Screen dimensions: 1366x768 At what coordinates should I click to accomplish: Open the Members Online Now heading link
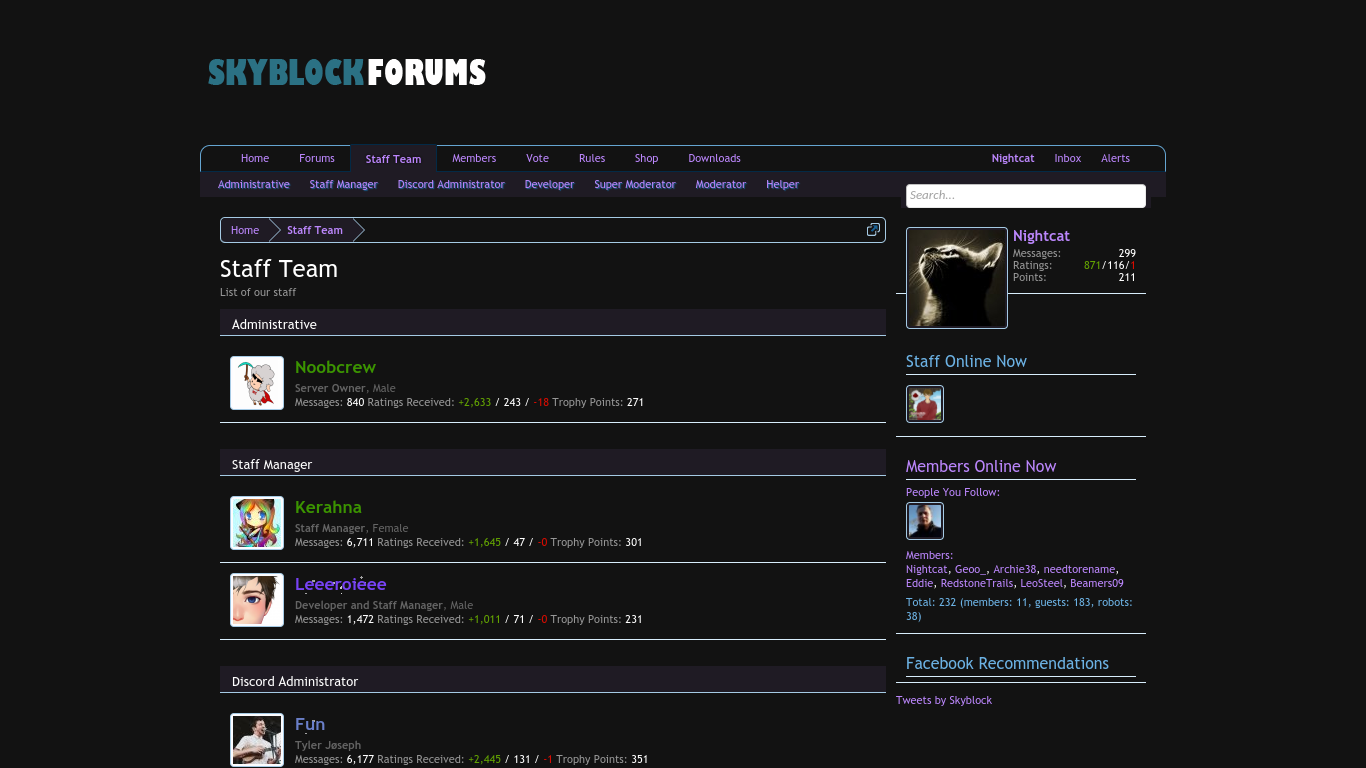click(981, 467)
